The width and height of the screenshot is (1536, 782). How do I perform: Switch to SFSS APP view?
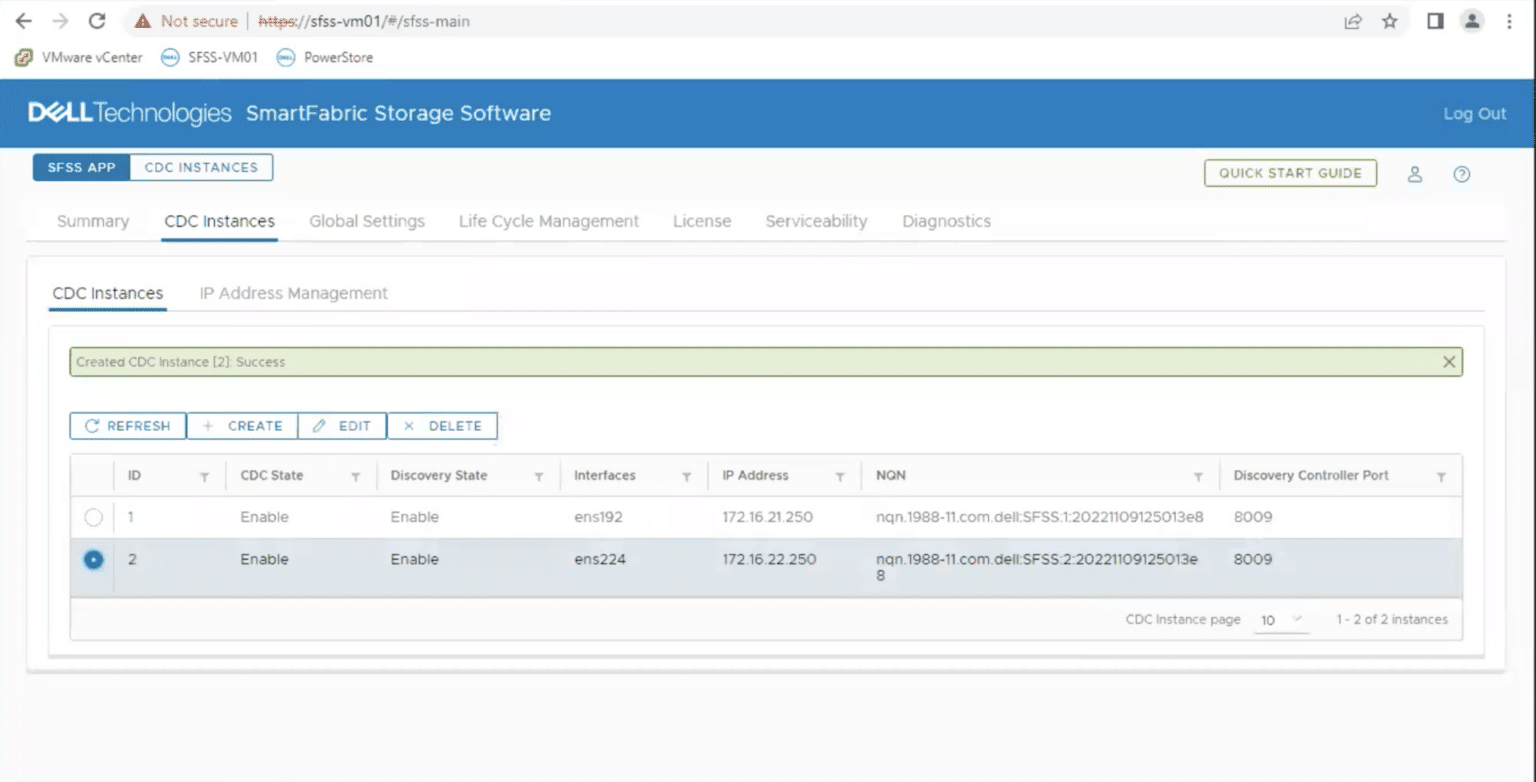coord(82,167)
